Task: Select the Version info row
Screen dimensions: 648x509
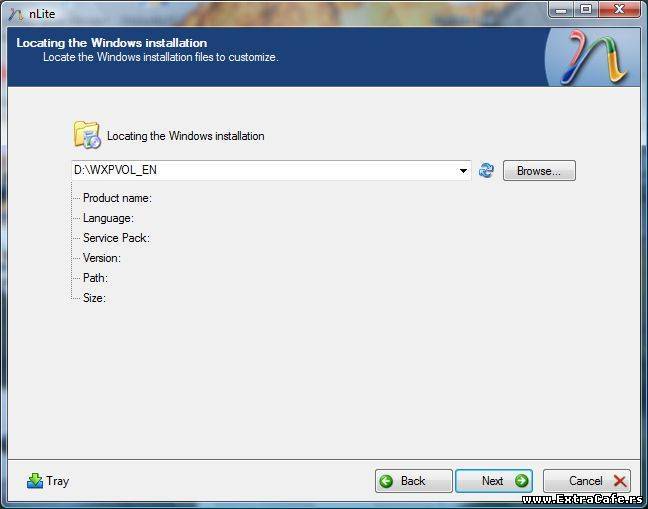Action: 101,258
